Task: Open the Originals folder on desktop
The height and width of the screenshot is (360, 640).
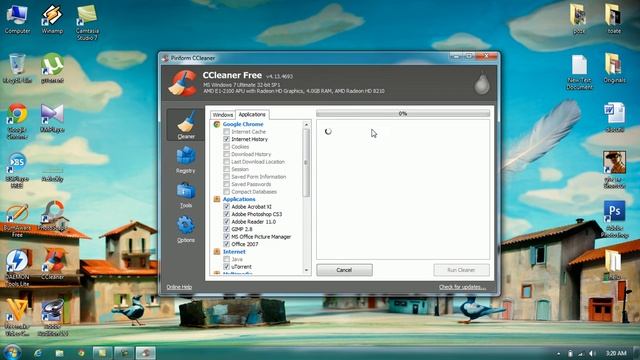Action: point(614,69)
